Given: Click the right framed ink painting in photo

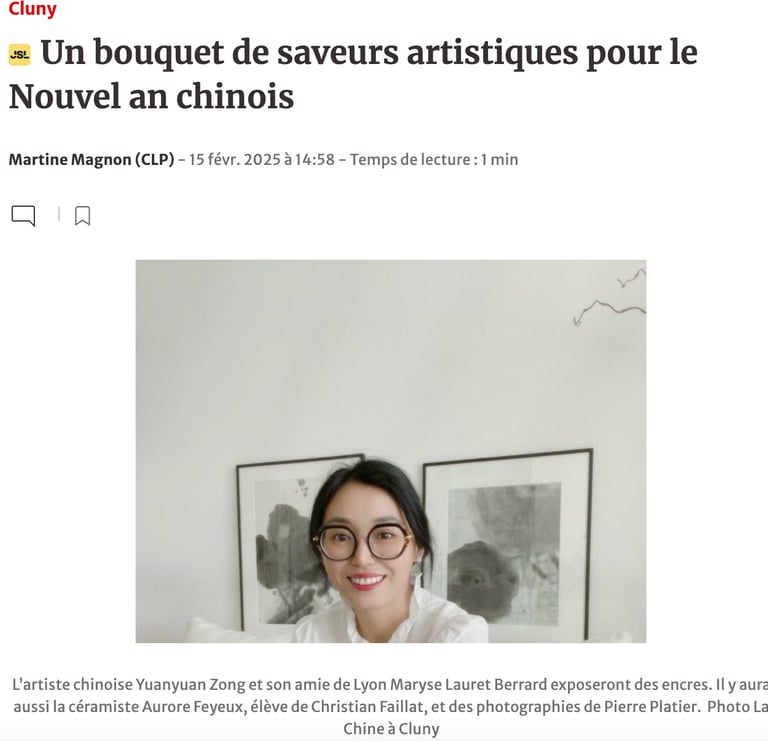Looking at the screenshot, I should pyautogui.click(x=508, y=544).
